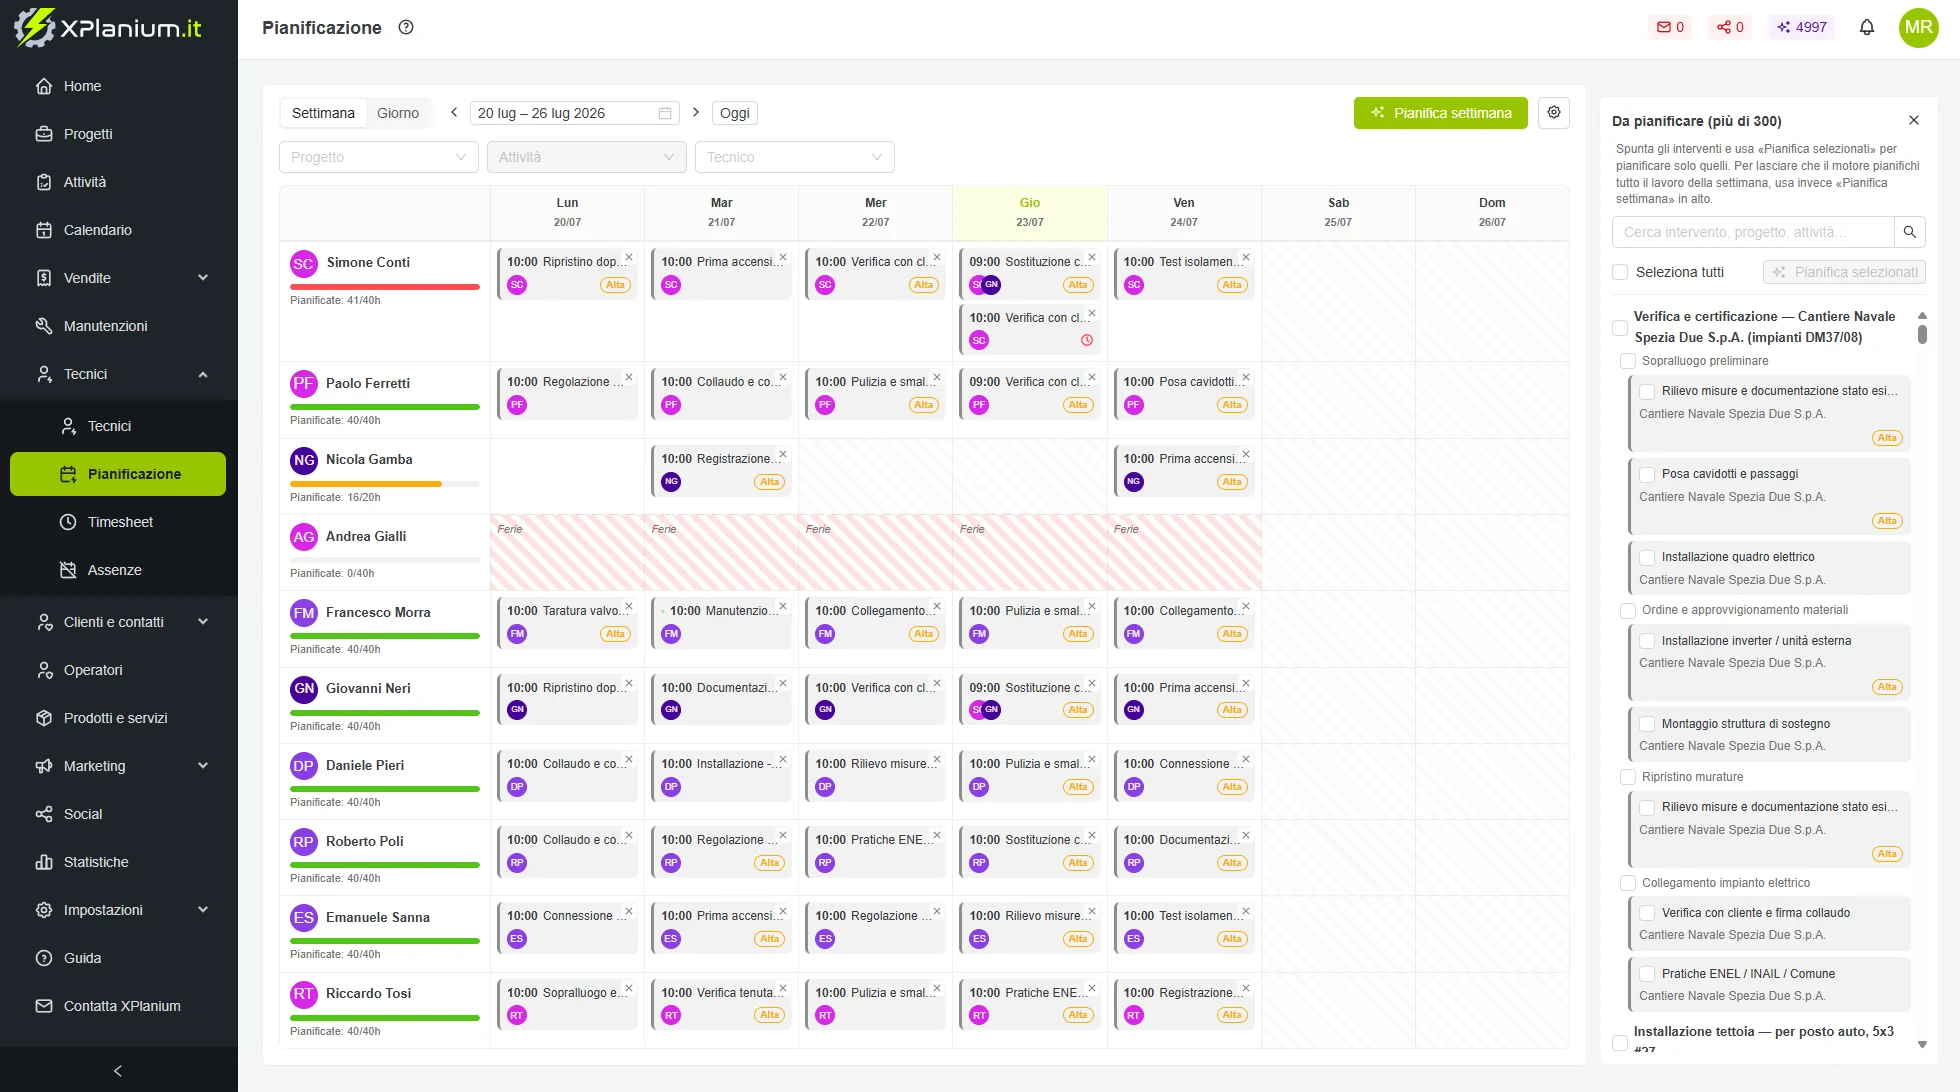The height and width of the screenshot is (1092, 1960).
Task: Expand the Vendite sidebar menu
Action: pyautogui.click(x=119, y=278)
